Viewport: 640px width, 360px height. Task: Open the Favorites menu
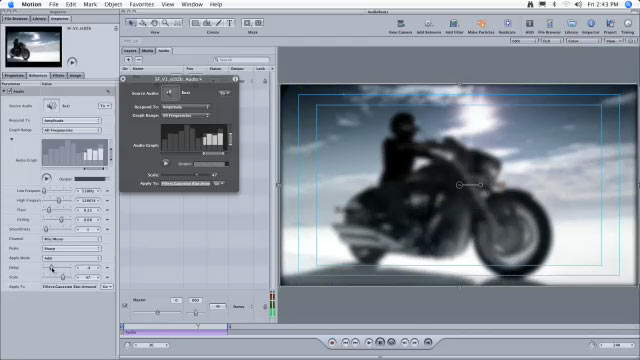(x=142, y=4)
